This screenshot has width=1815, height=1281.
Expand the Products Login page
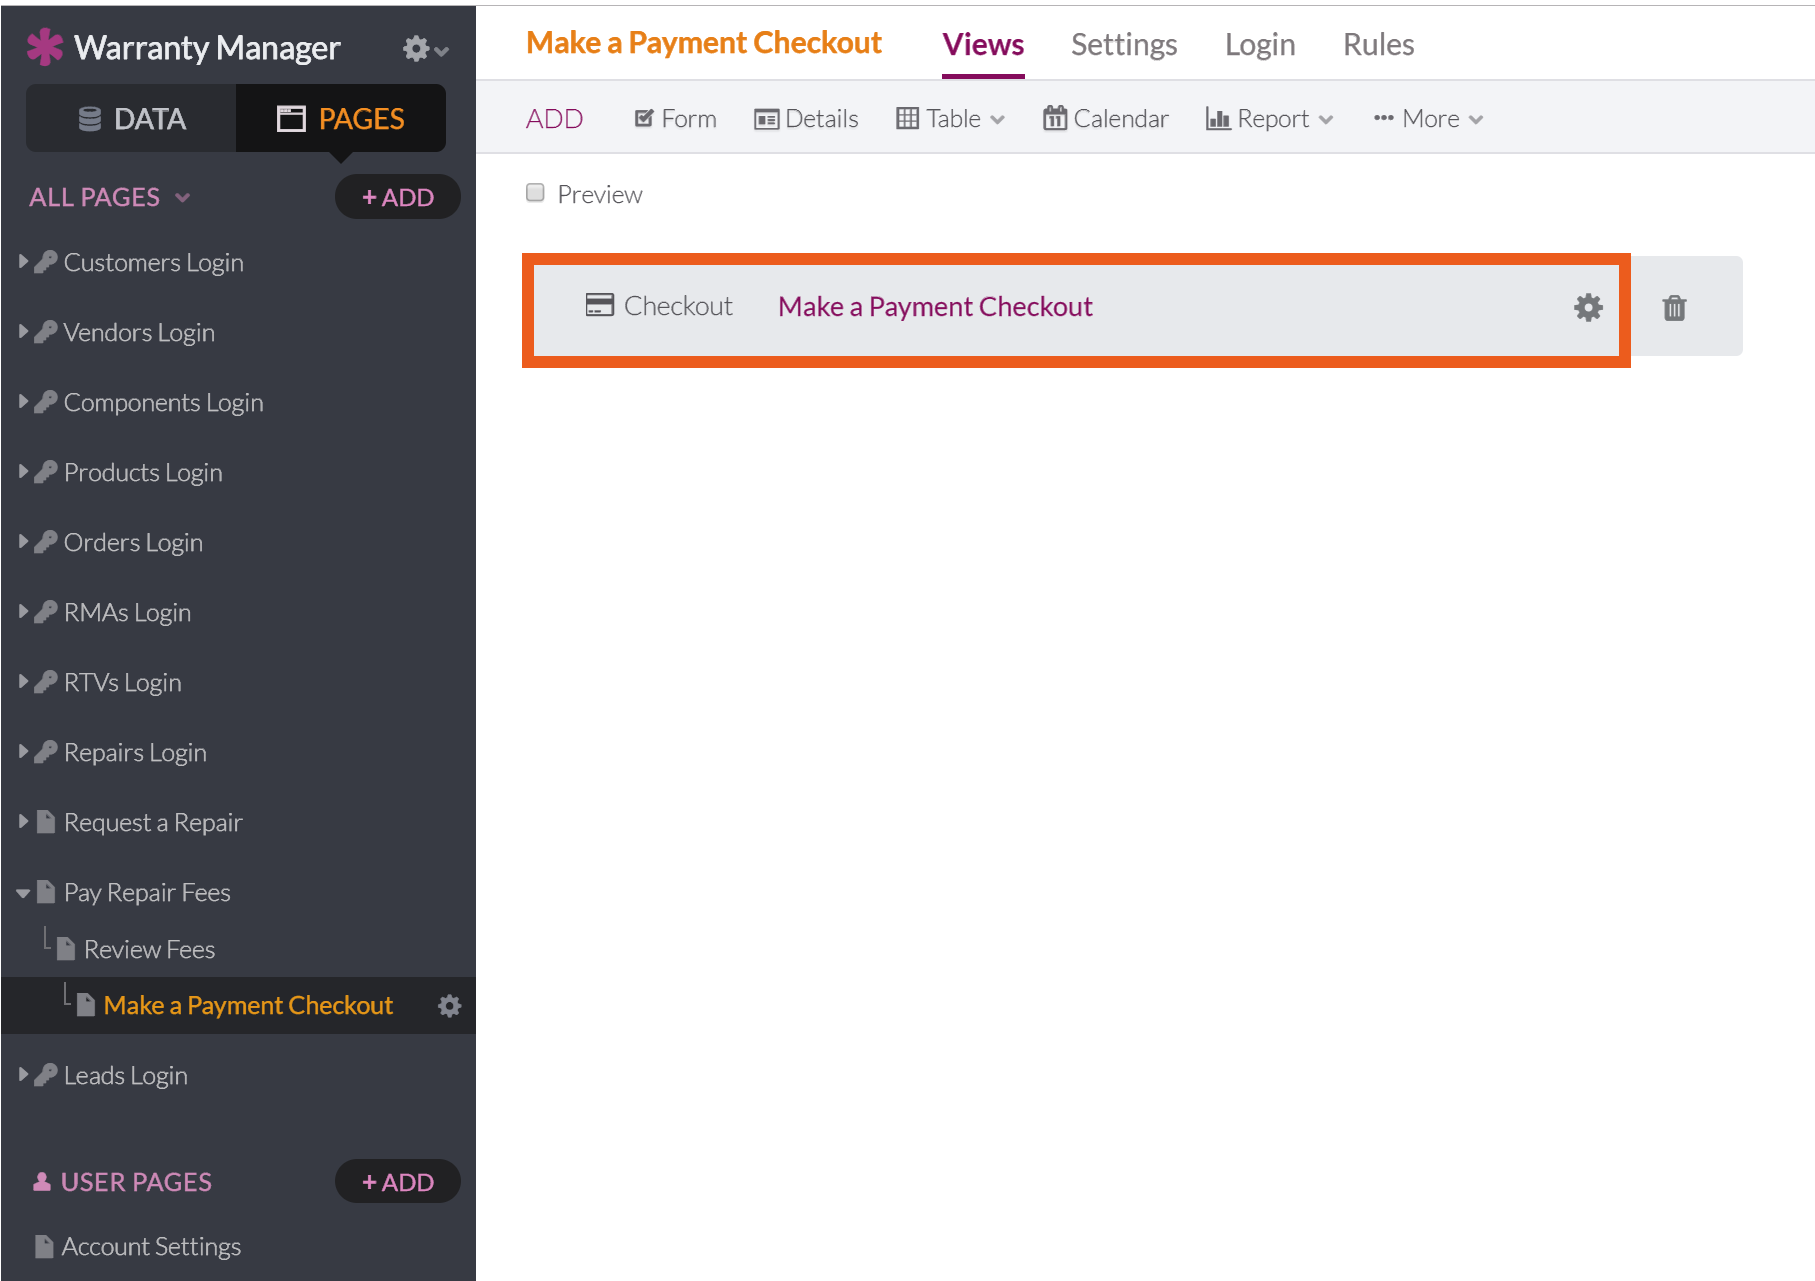23,472
